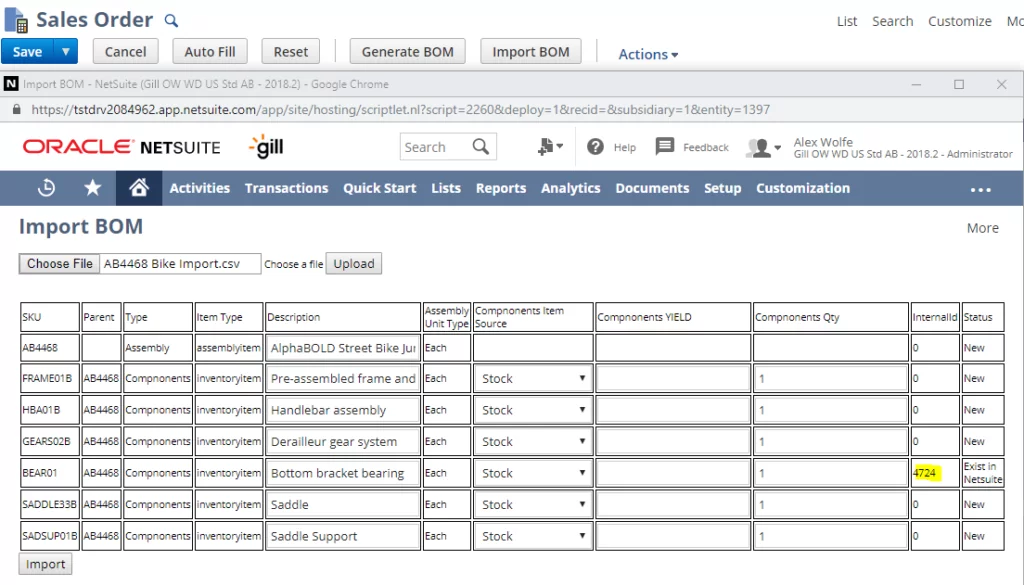This screenshot has height=585, width=1024.
Task: Edit the Pre-assembled frame description field
Action: (x=343, y=378)
